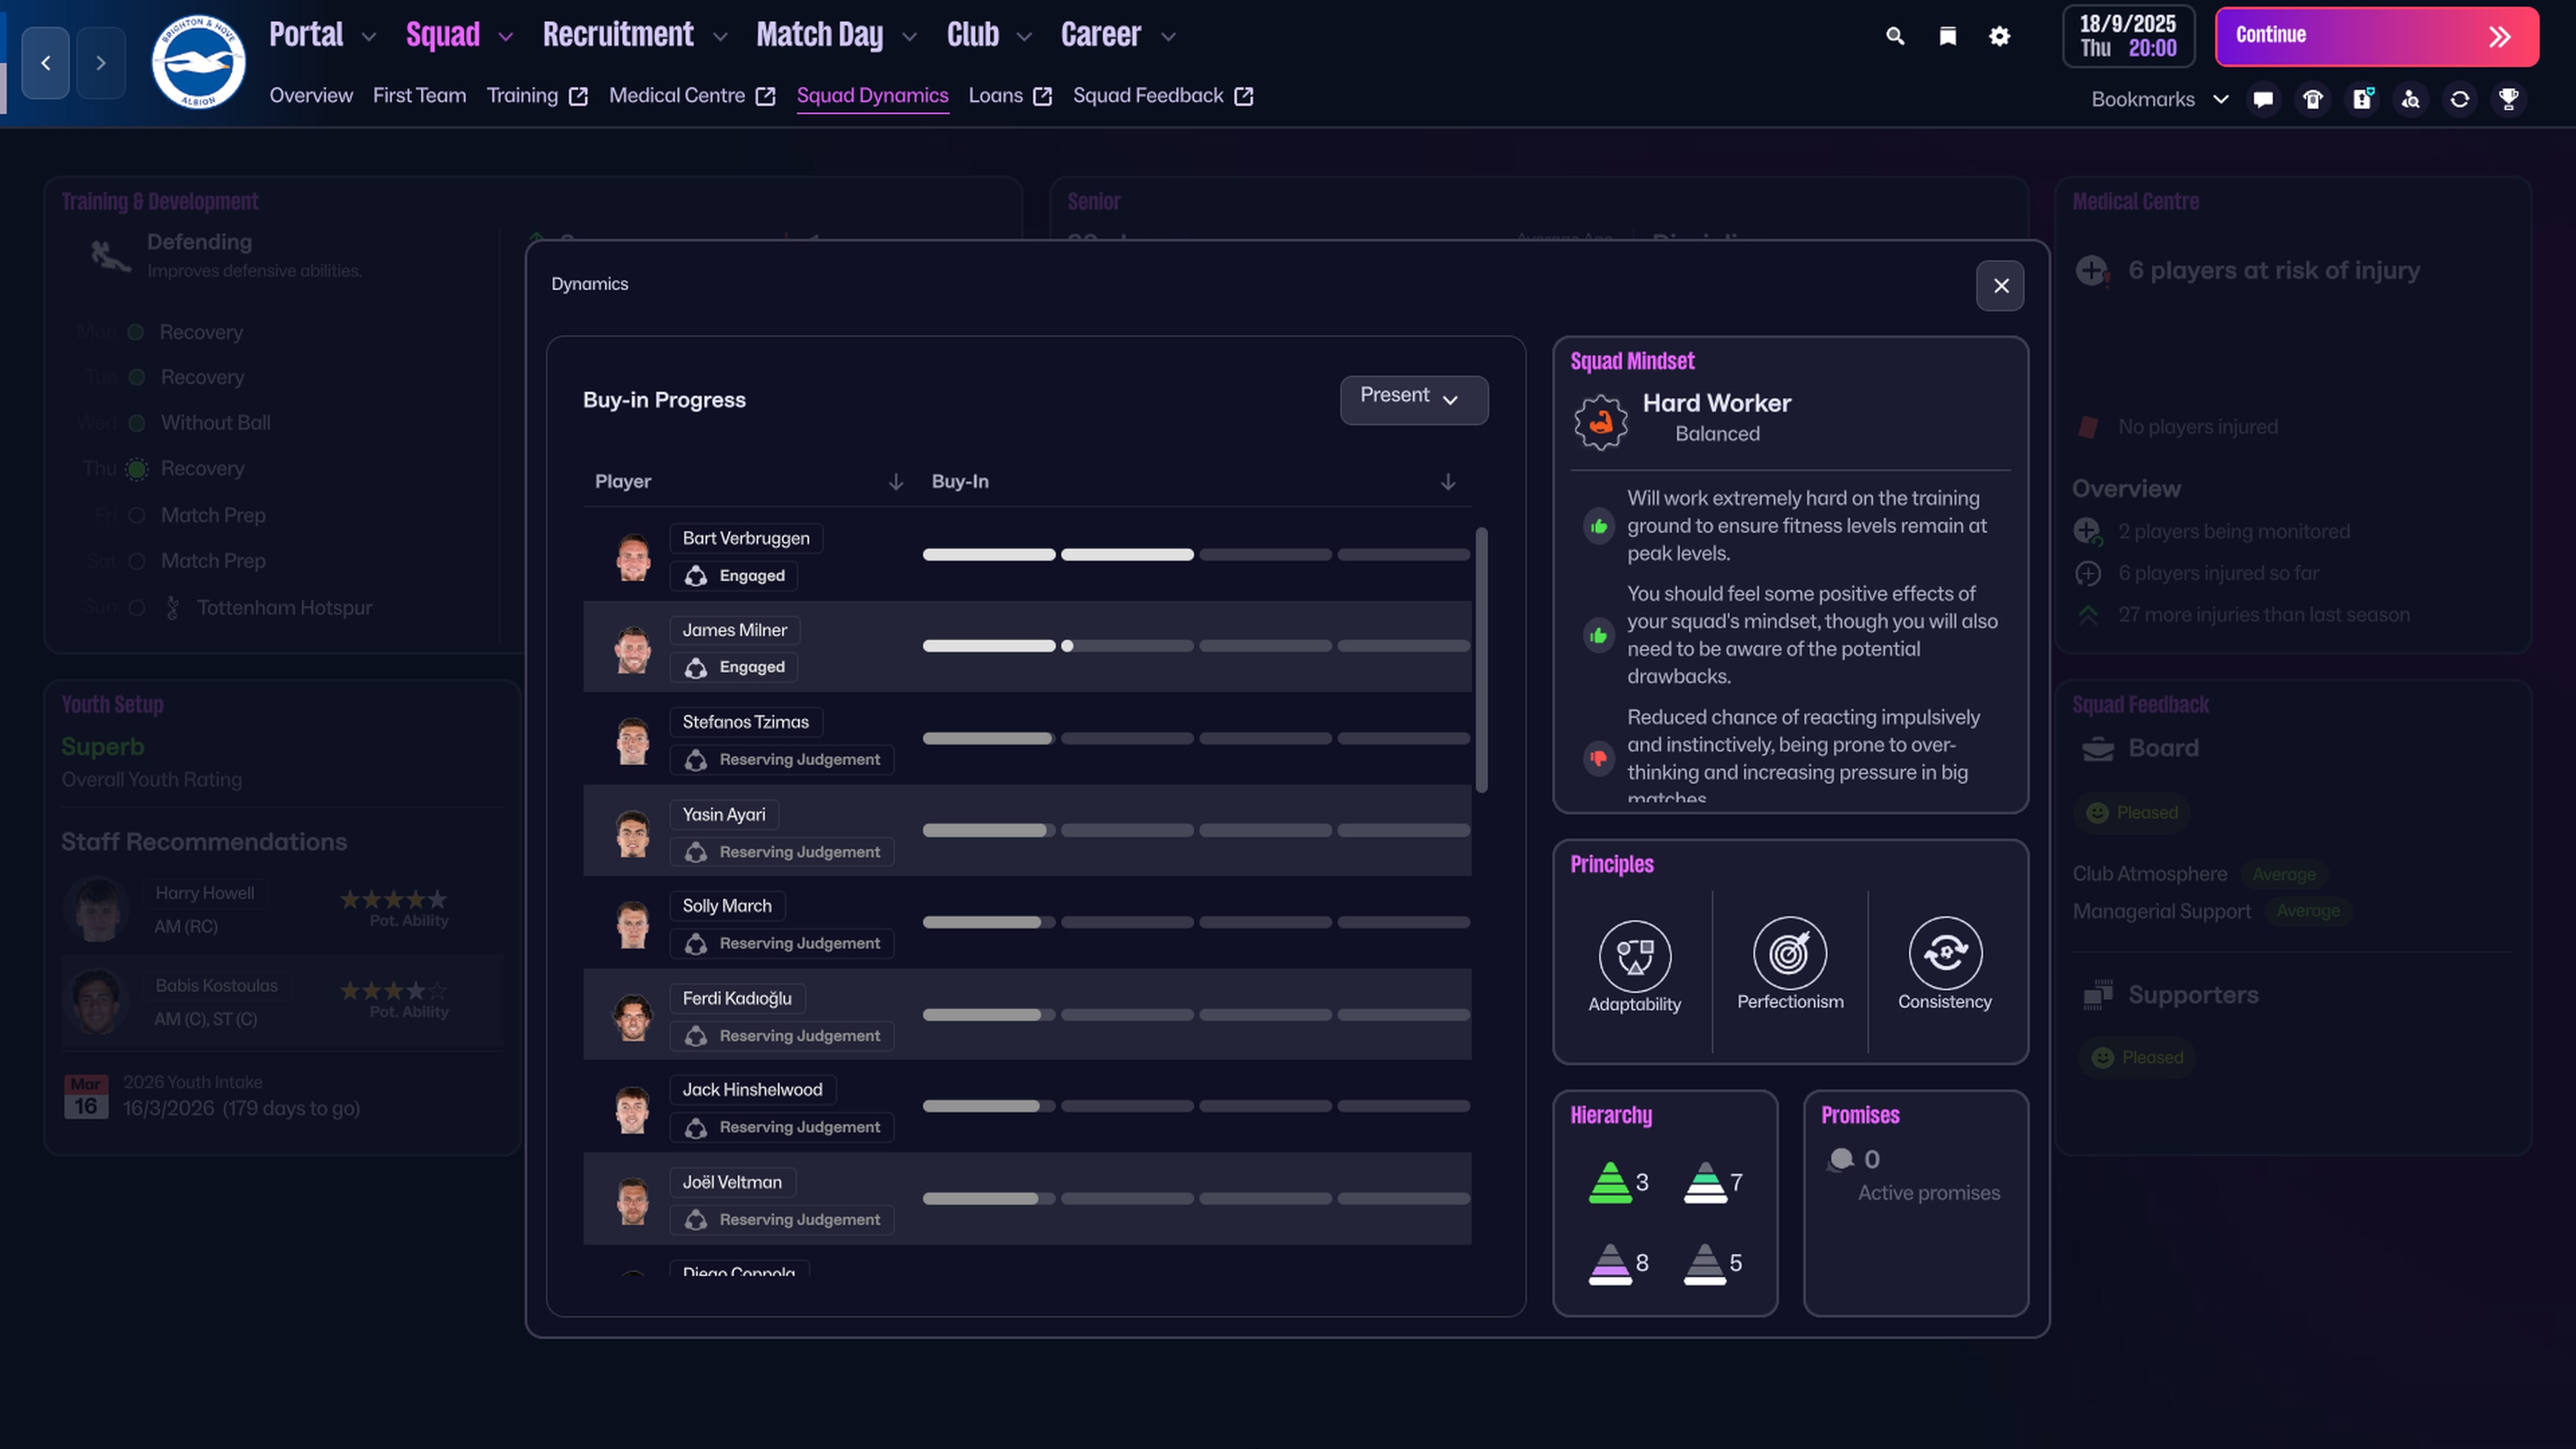Click the Buy-In column sort arrow
2576x1449 pixels.
tap(1448, 481)
